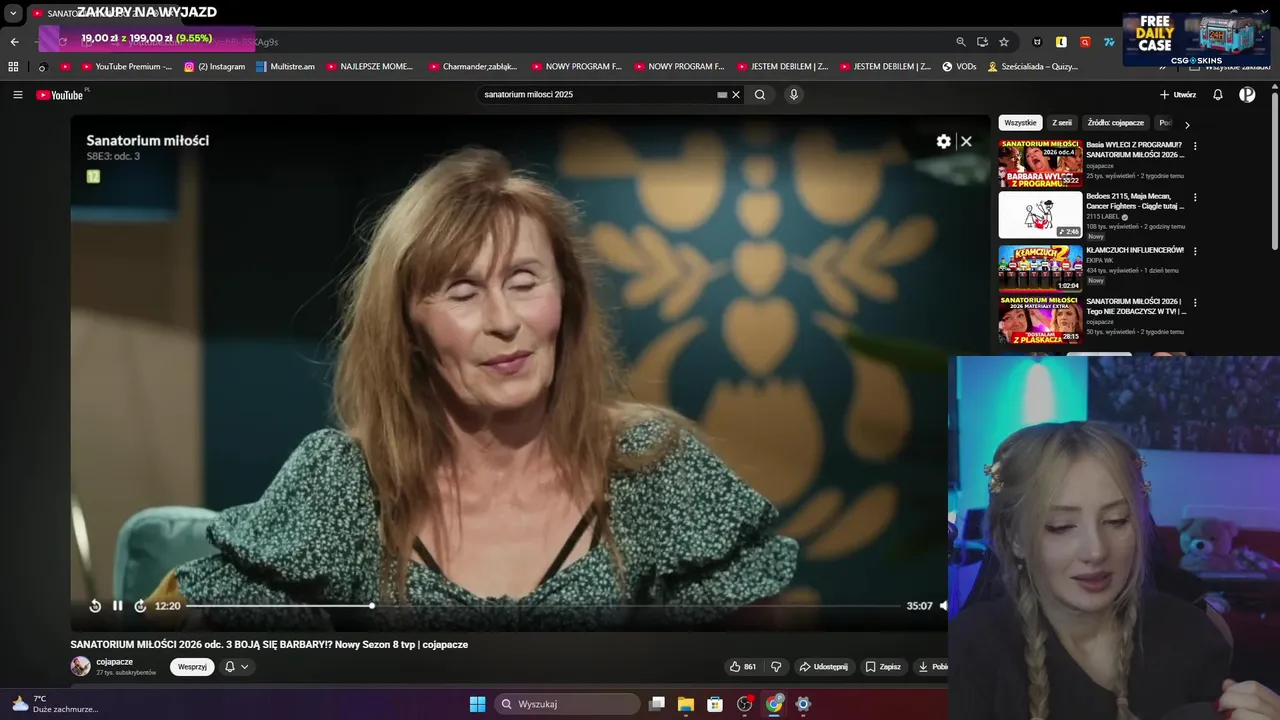The image size is (1280, 720).
Task: Select the Z serii filter chip
Action: click(1062, 123)
